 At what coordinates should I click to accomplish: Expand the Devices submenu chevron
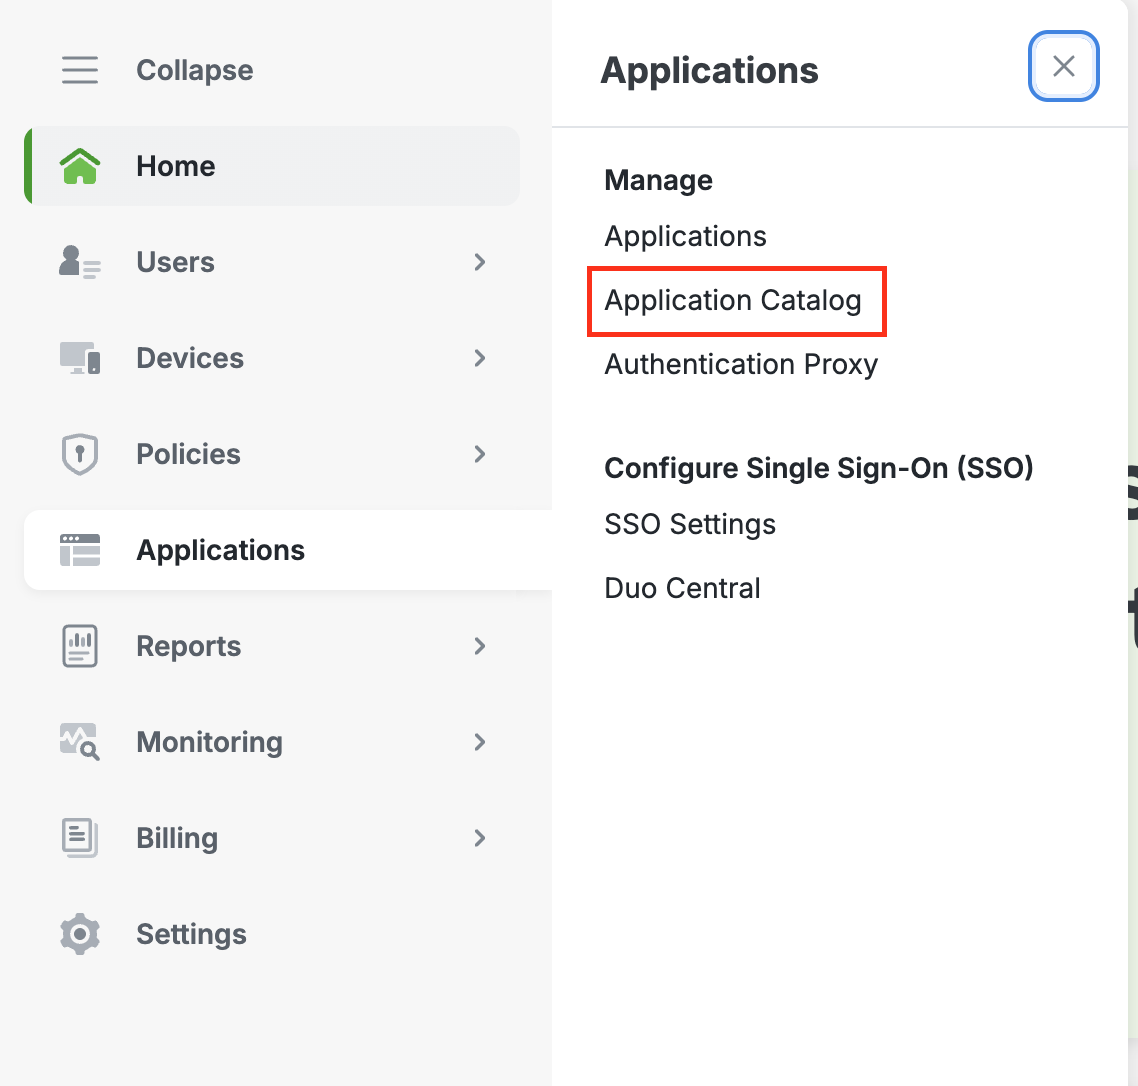pos(480,358)
